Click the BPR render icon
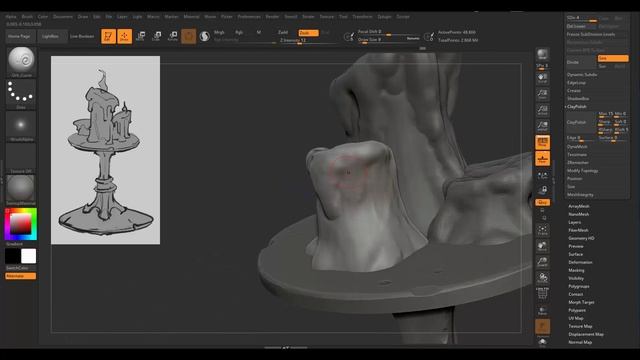The width and height of the screenshot is (640, 360). point(542,54)
